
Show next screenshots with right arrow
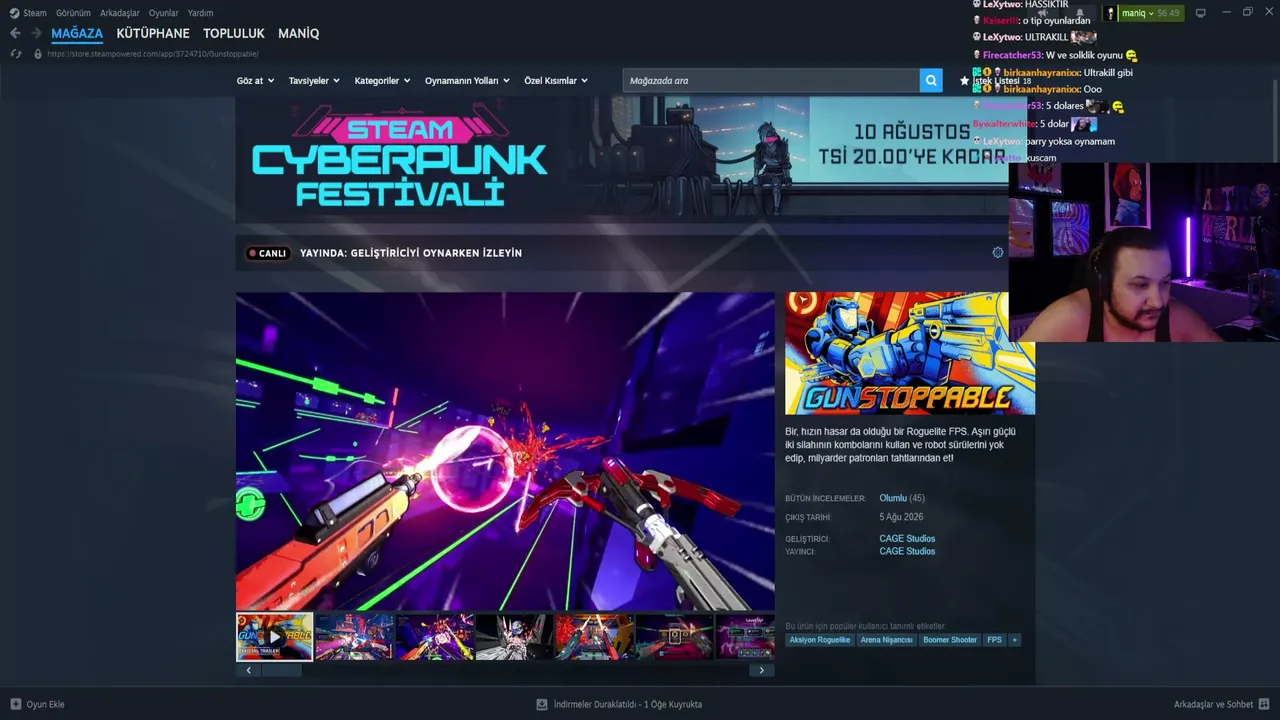[762, 670]
